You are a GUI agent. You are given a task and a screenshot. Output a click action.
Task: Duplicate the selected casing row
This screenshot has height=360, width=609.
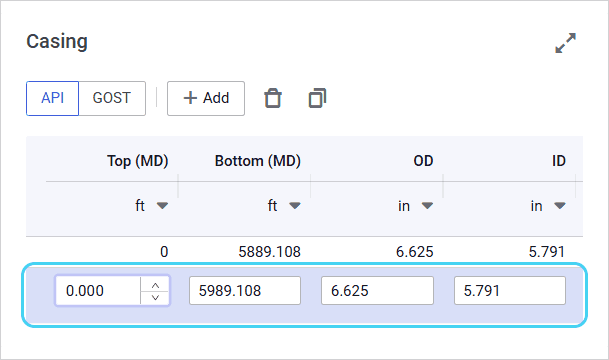tap(317, 98)
